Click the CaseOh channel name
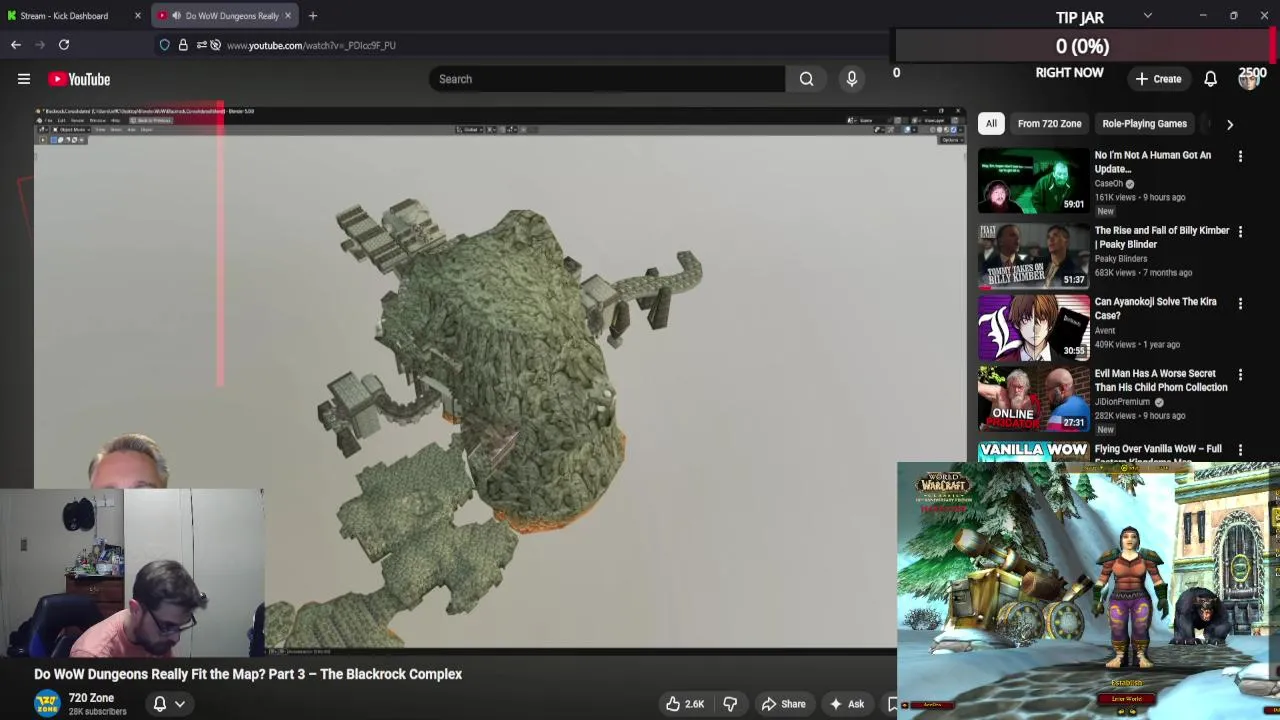The height and width of the screenshot is (720, 1280). [1108, 184]
